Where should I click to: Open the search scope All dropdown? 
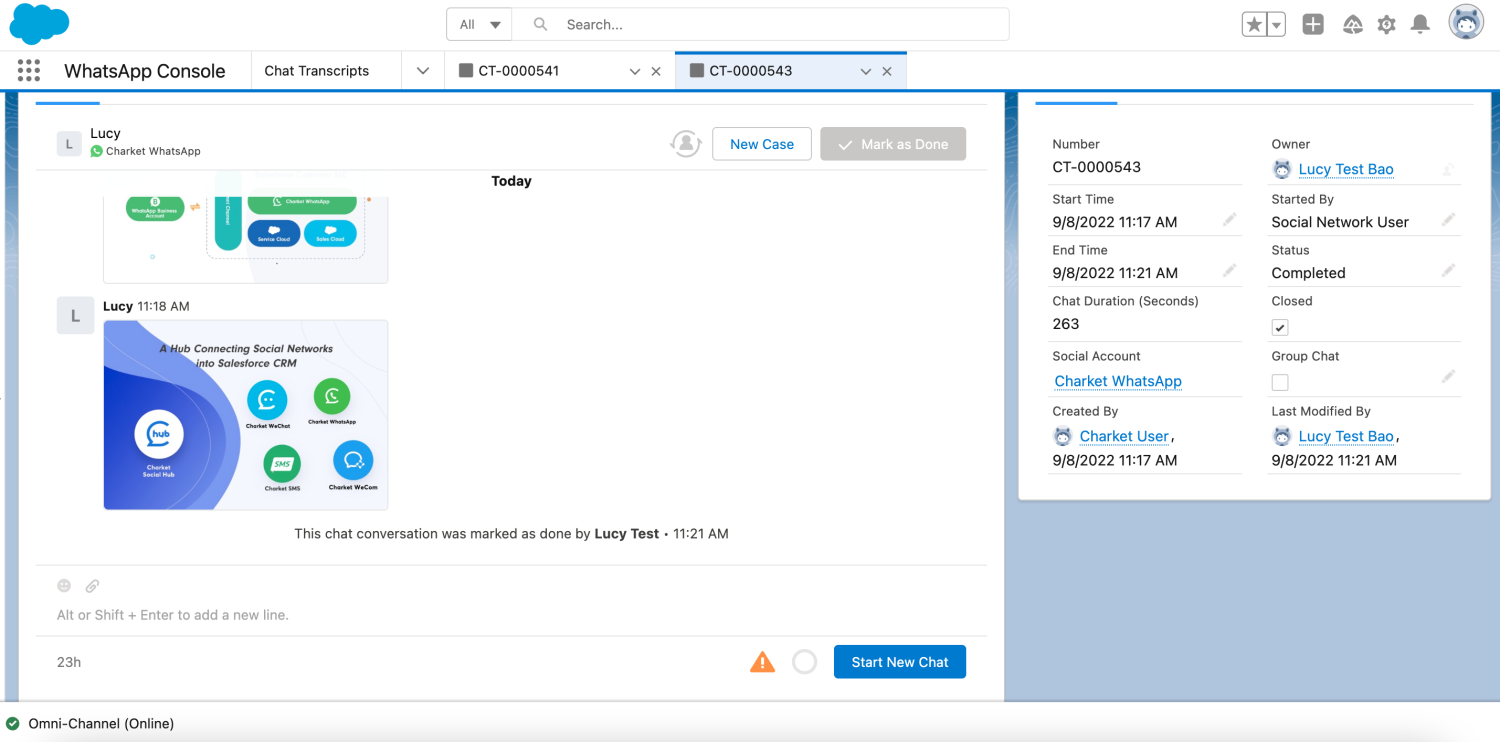coord(480,24)
